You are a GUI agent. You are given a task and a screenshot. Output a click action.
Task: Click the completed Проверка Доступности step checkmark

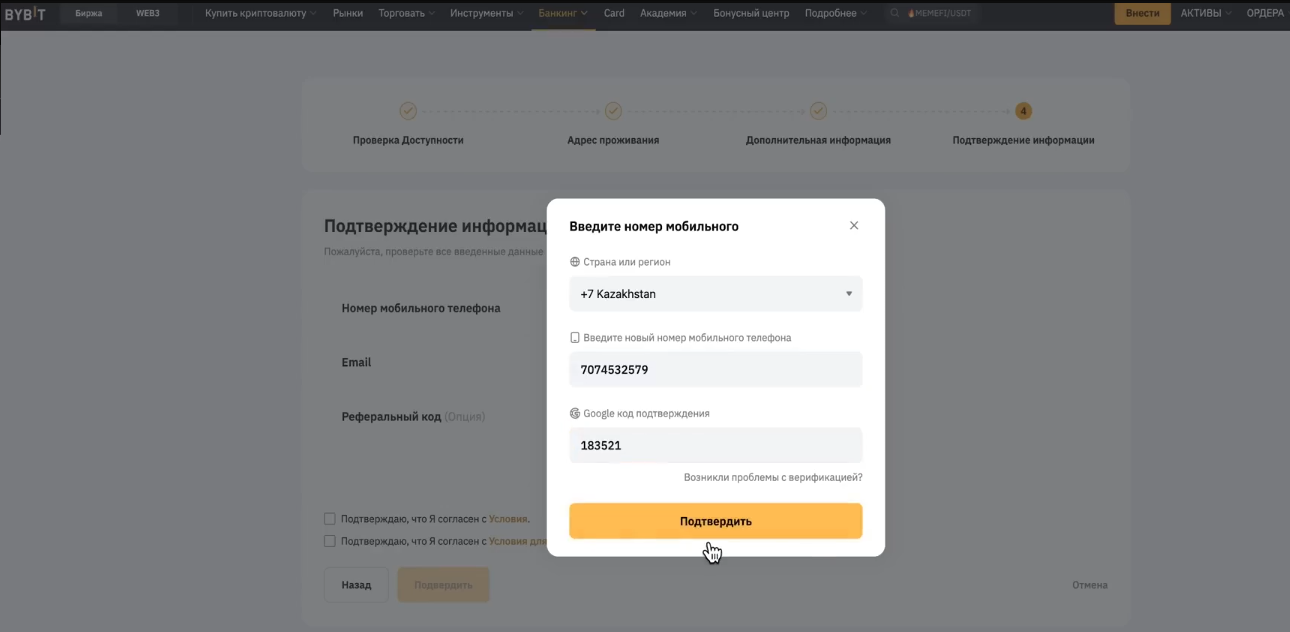pos(408,111)
